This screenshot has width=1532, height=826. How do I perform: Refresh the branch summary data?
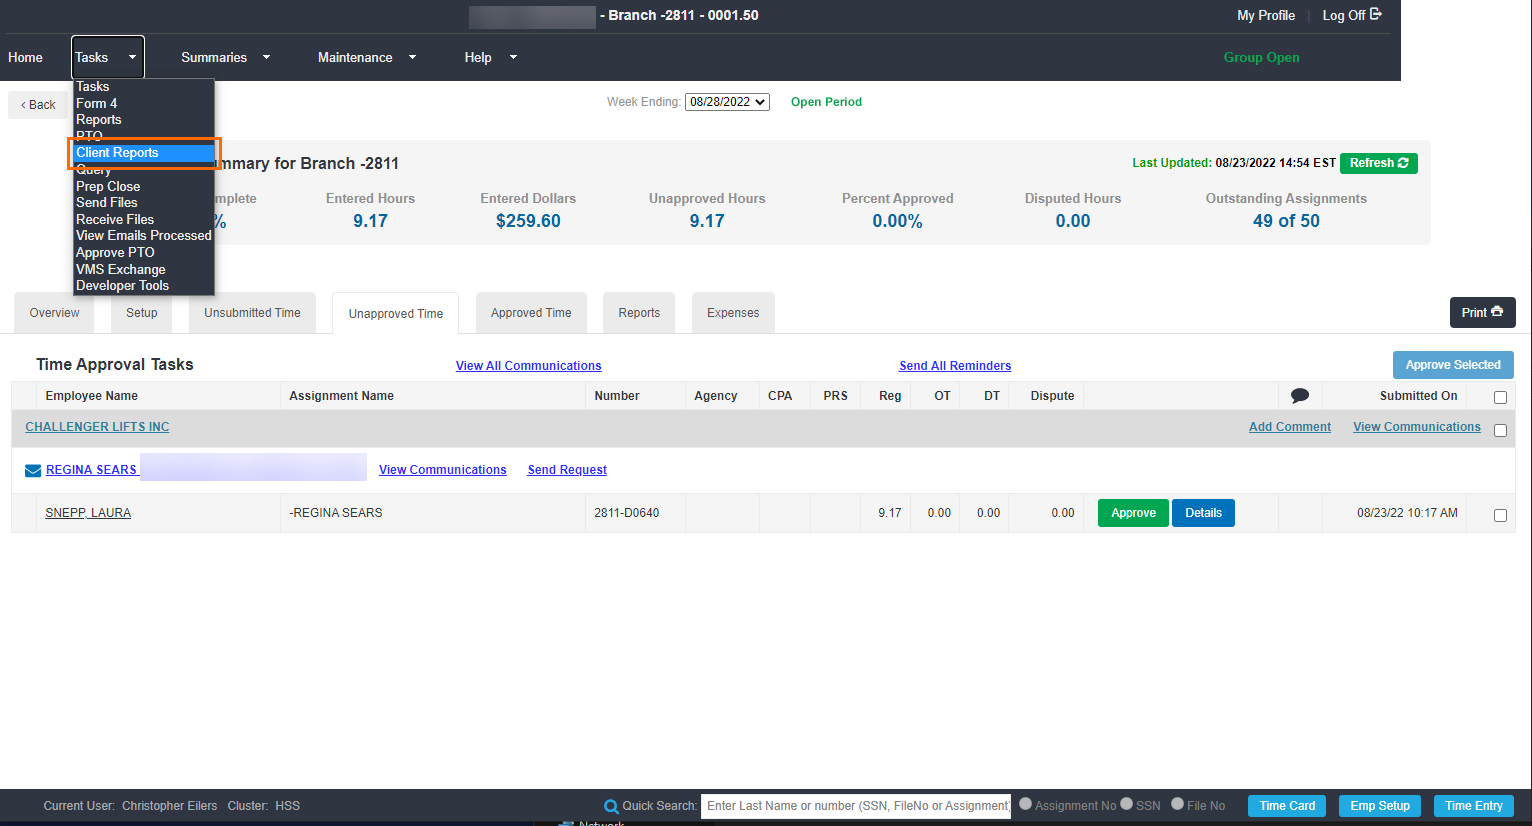[x=1378, y=163]
